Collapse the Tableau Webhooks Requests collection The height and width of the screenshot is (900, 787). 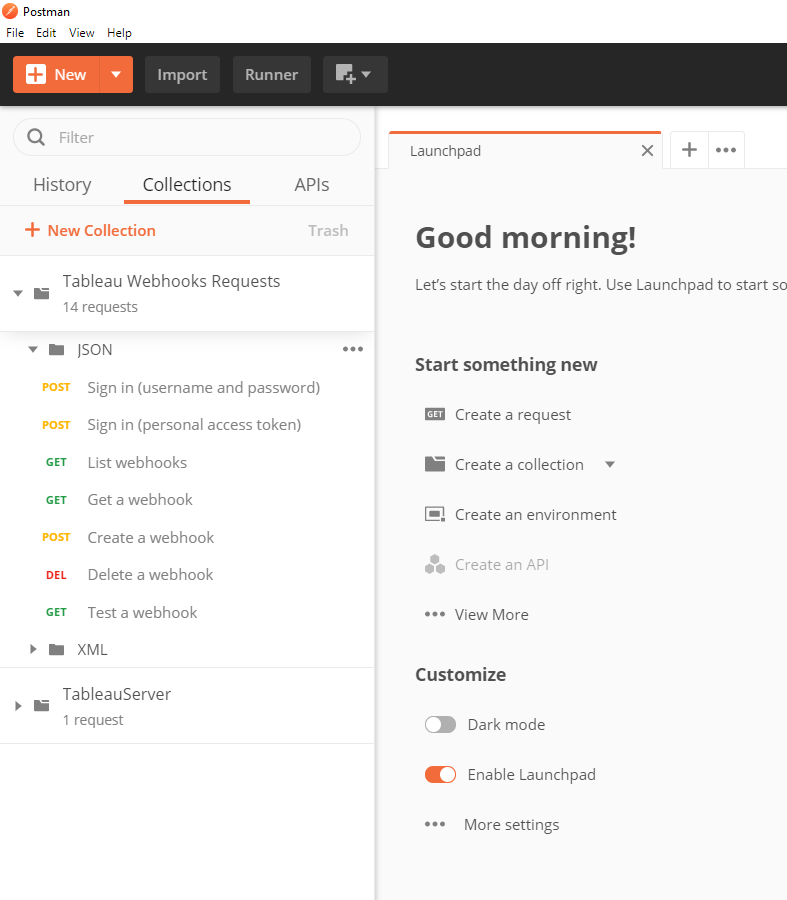18,293
